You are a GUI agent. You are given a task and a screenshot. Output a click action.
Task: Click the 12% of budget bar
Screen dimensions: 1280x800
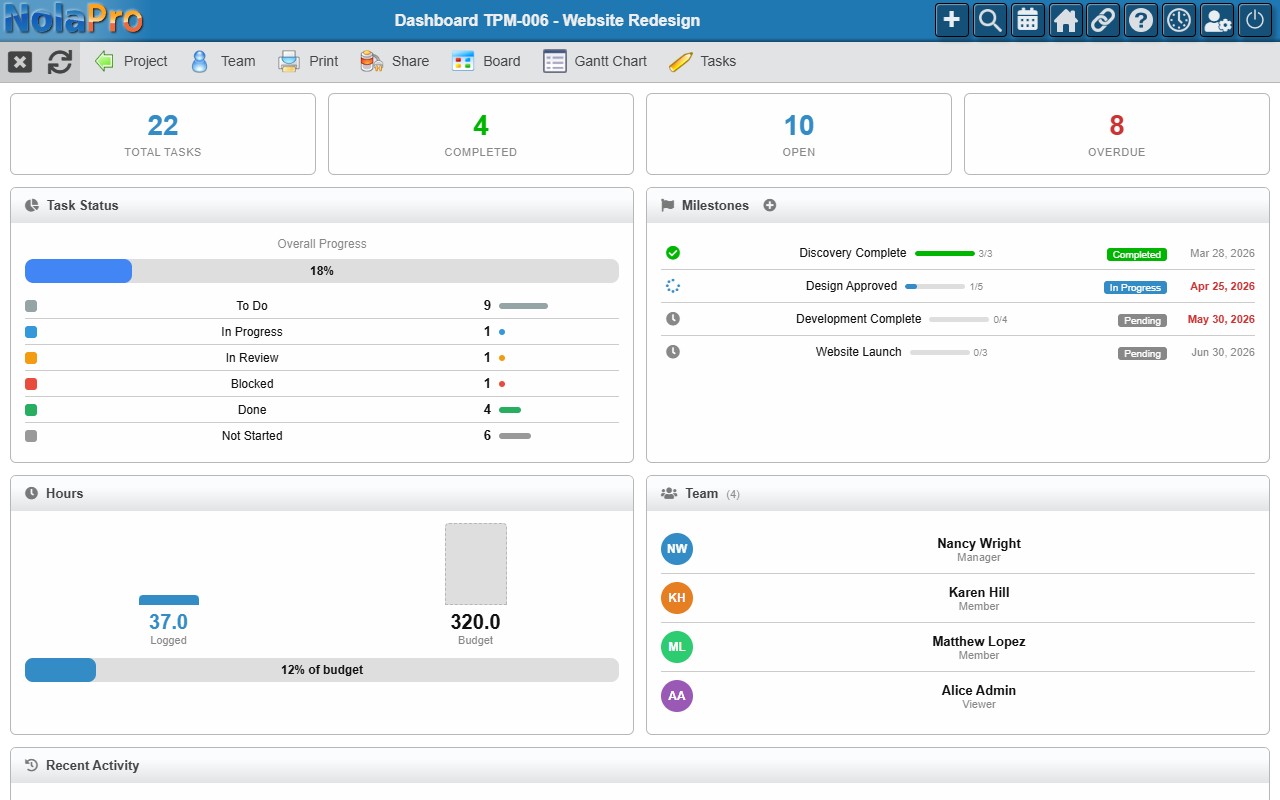click(x=322, y=670)
